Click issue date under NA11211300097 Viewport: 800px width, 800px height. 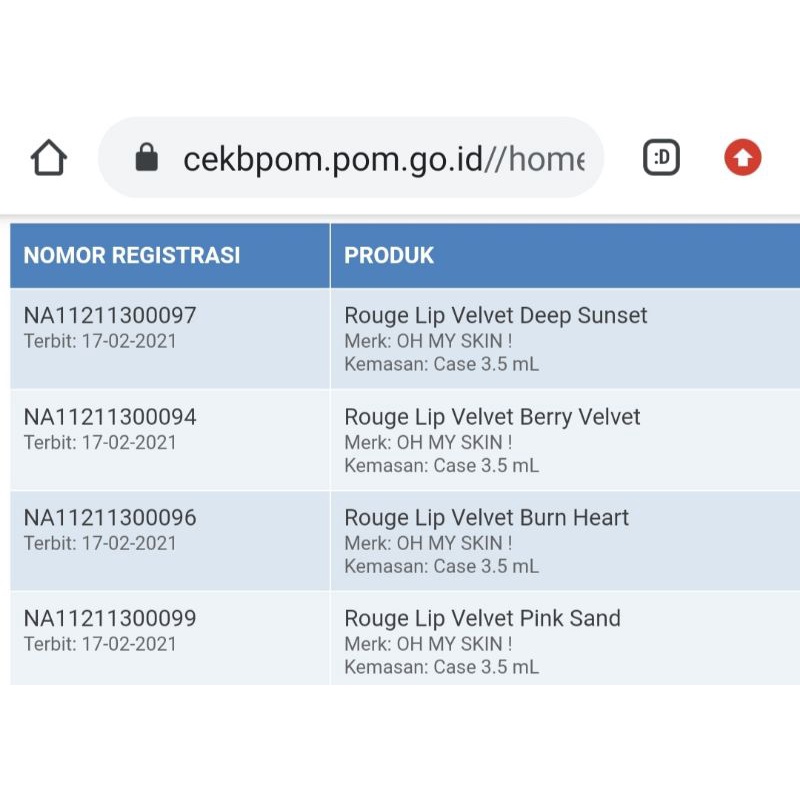point(100,341)
